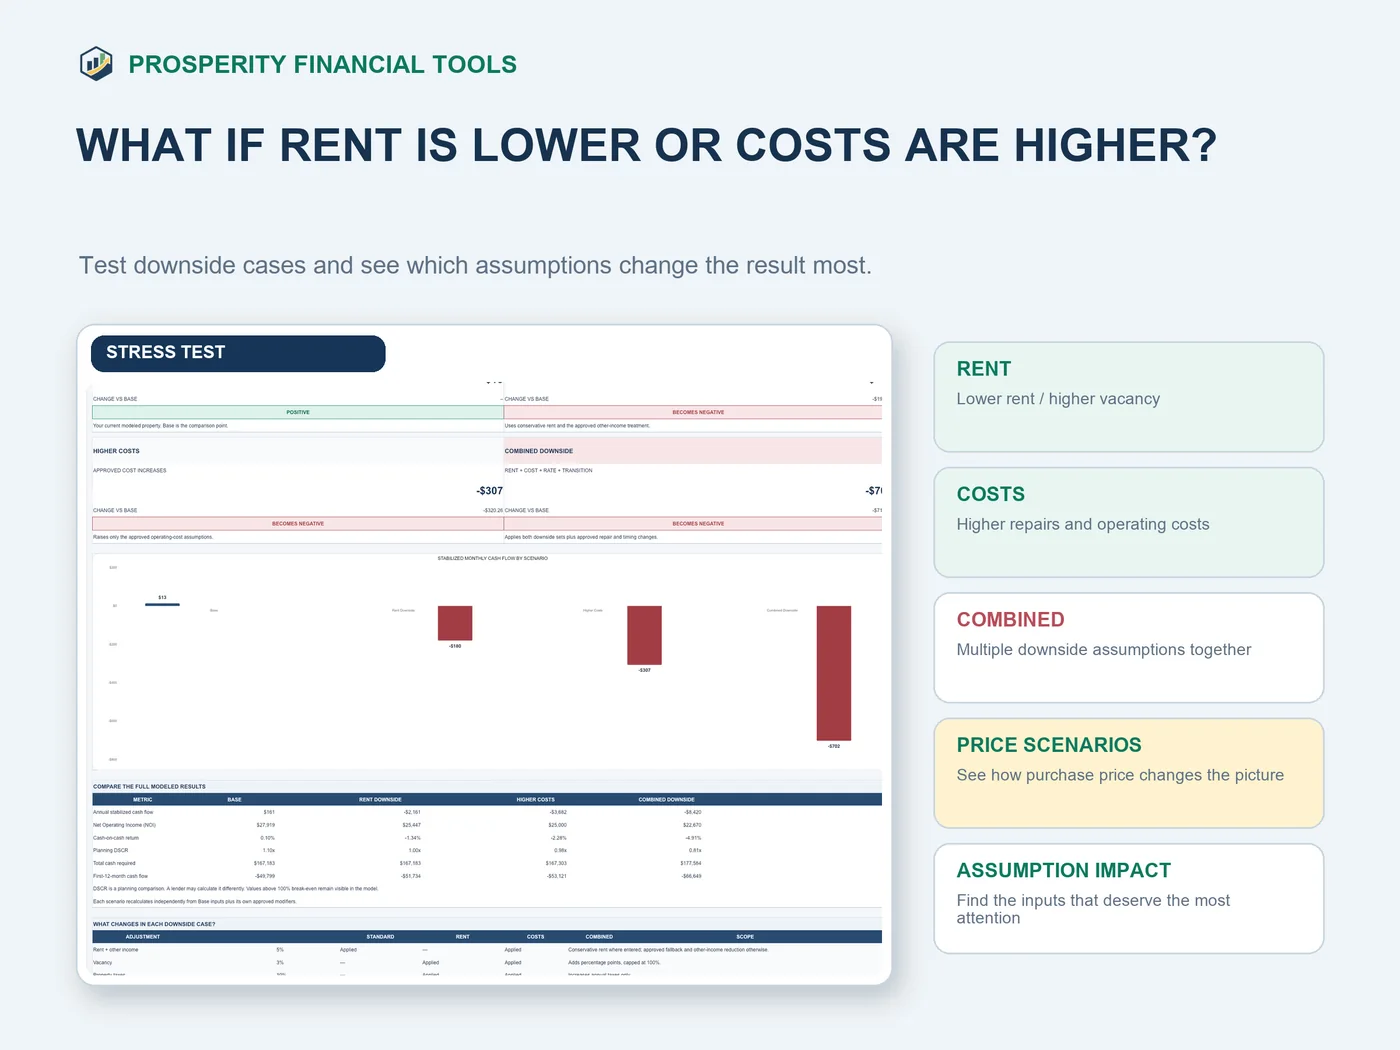Open the RENT feature card

(1128, 397)
